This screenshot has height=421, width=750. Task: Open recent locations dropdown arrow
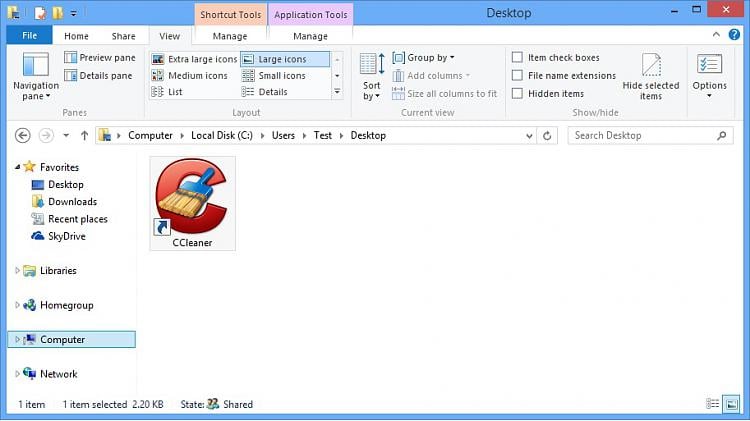(x=66, y=136)
